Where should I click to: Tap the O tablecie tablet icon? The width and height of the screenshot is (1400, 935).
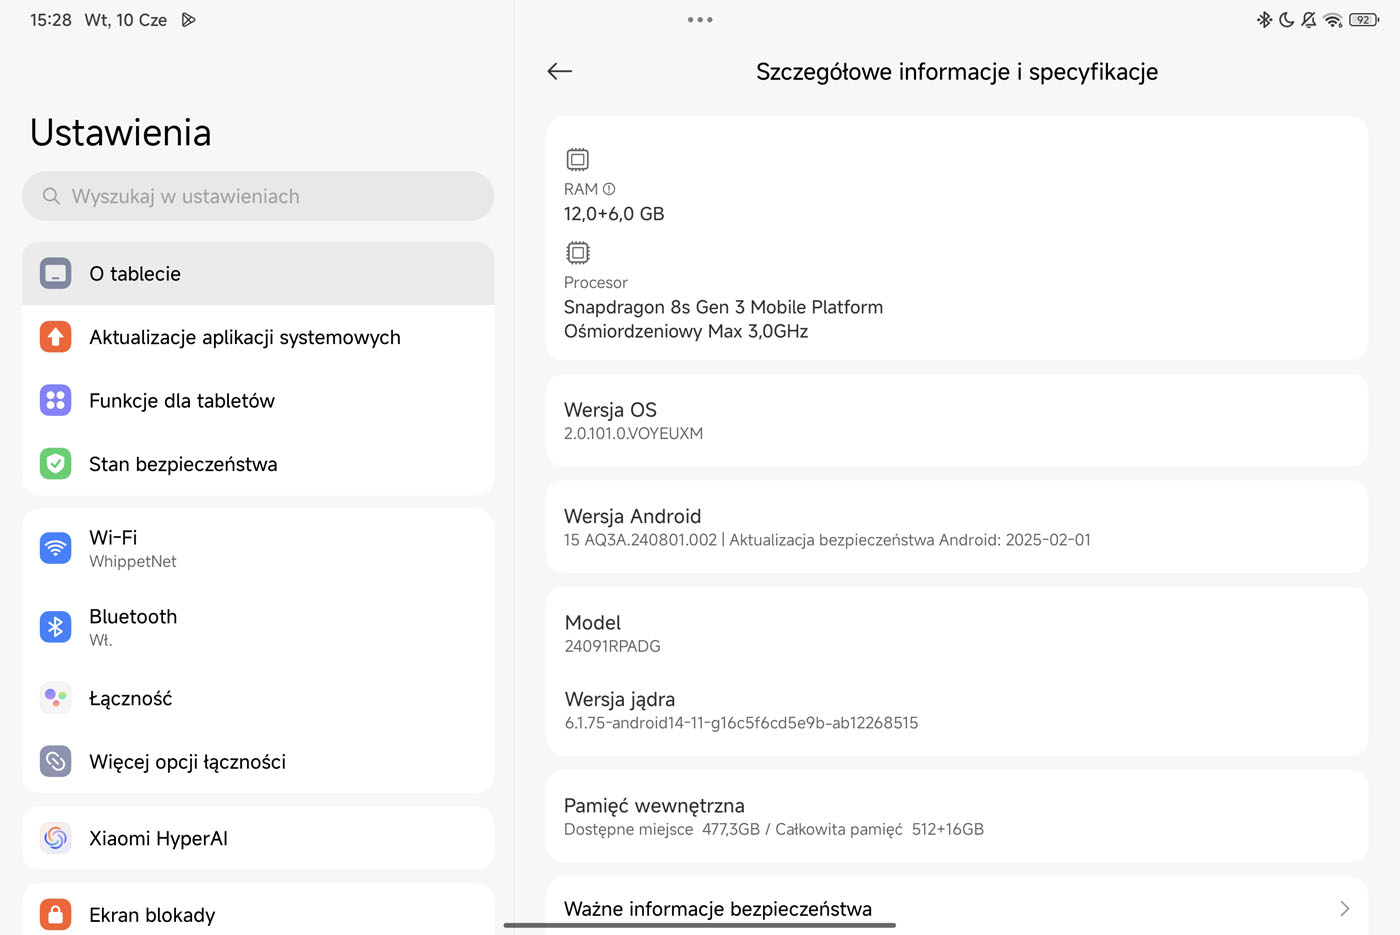click(x=56, y=273)
